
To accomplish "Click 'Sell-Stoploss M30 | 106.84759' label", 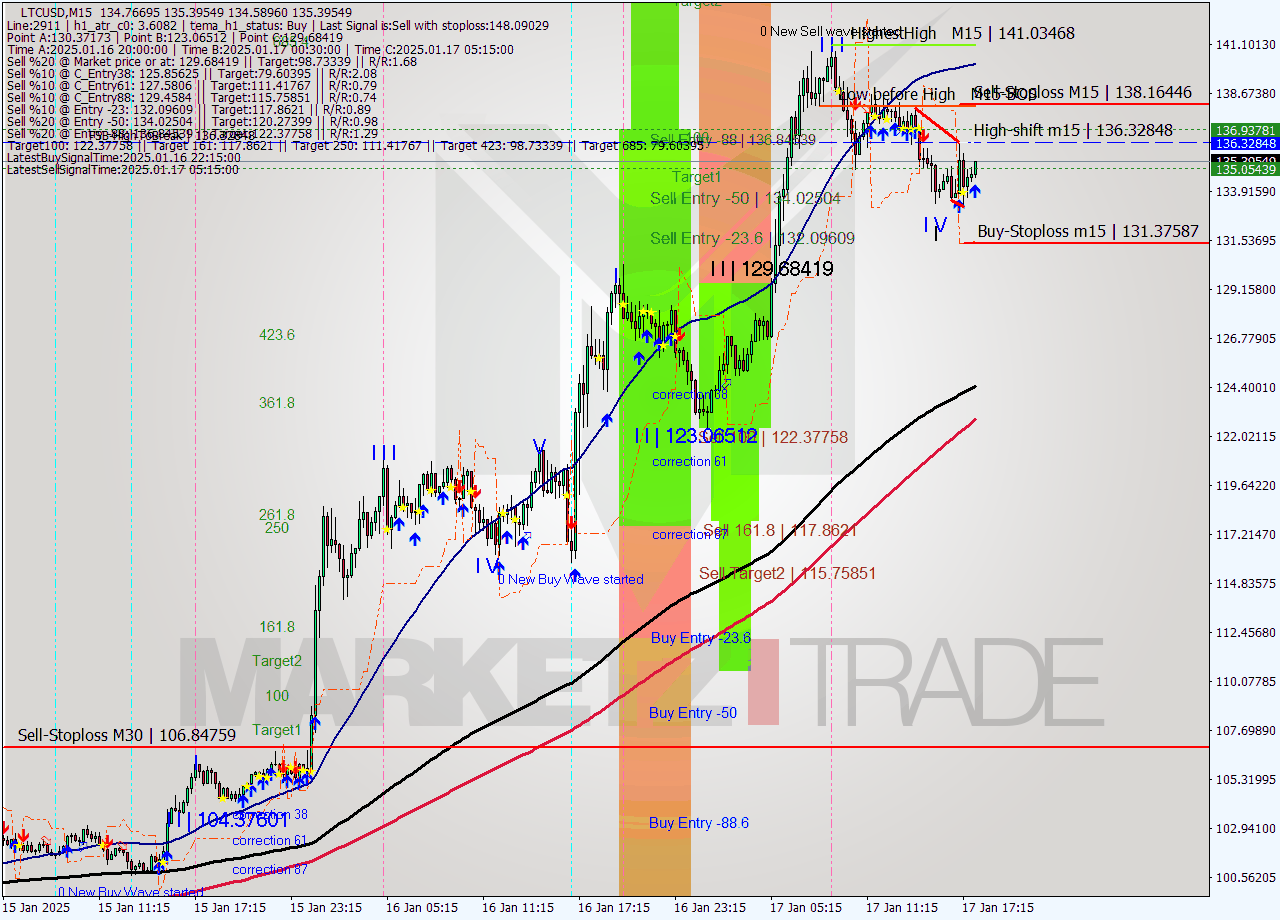I will [x=127, y=736].
